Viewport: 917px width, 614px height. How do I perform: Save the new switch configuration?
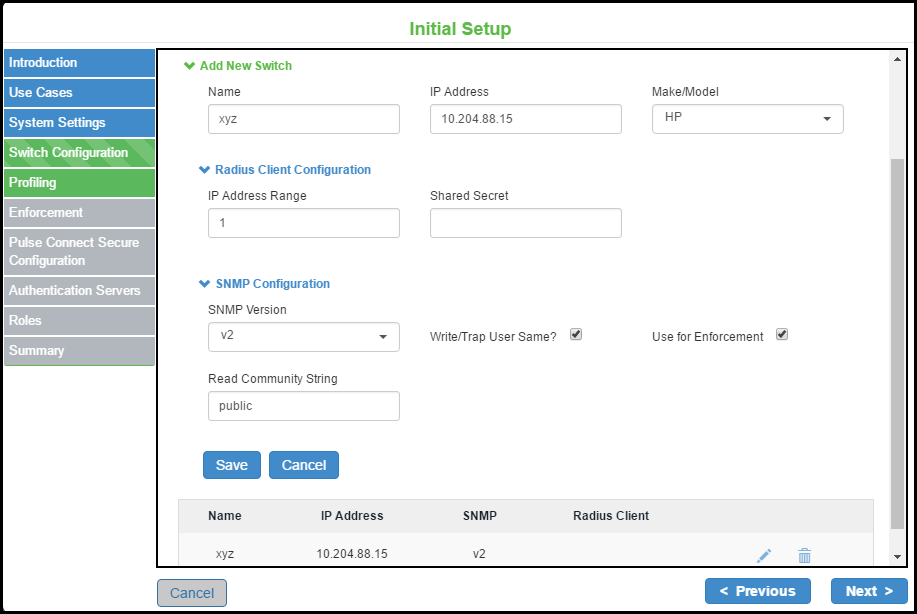pos(231,465)
